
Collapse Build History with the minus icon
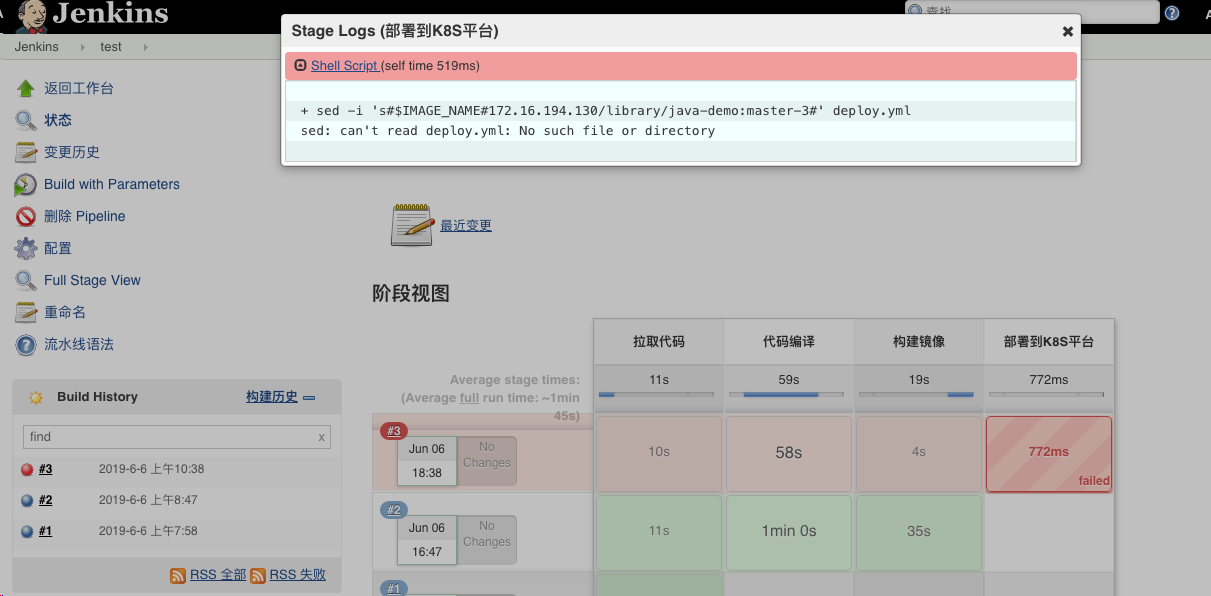309,397
